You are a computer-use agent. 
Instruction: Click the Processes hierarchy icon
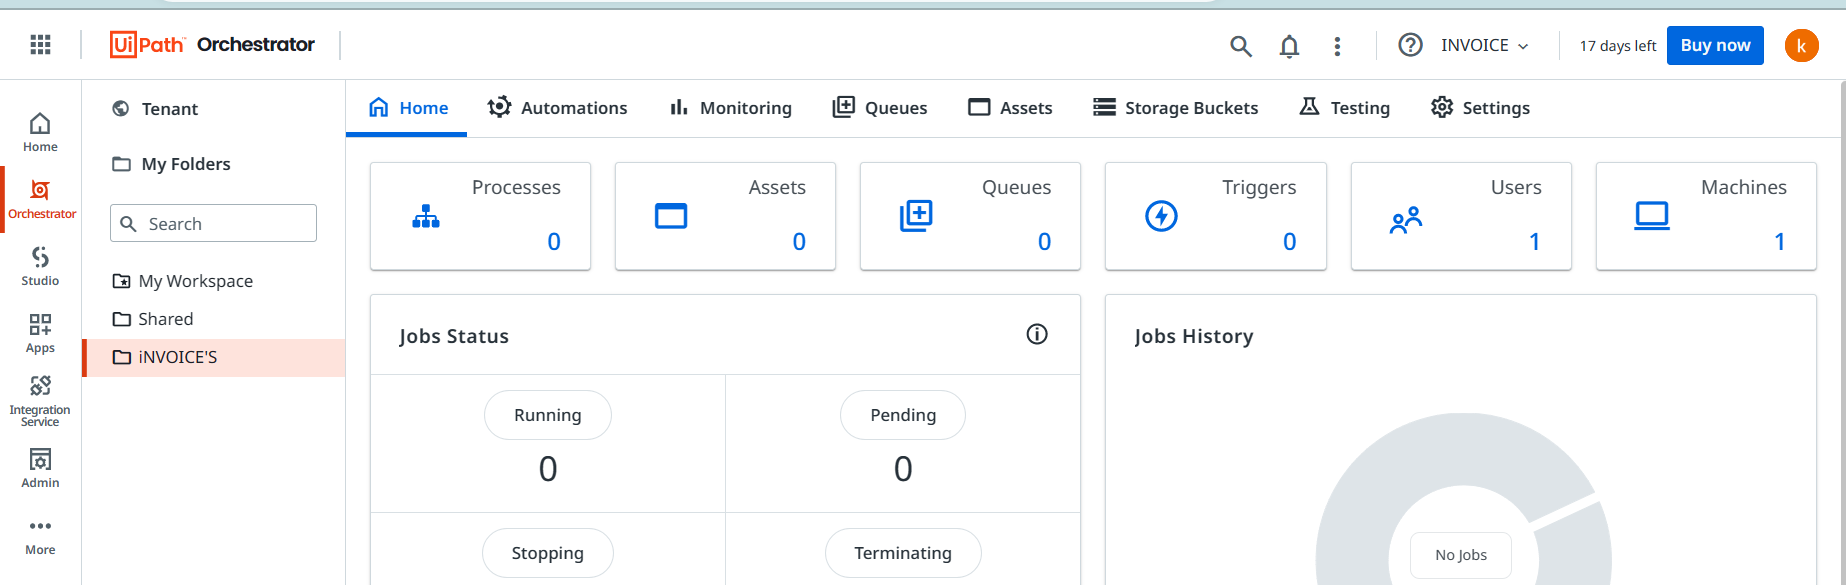click(426, 216)
